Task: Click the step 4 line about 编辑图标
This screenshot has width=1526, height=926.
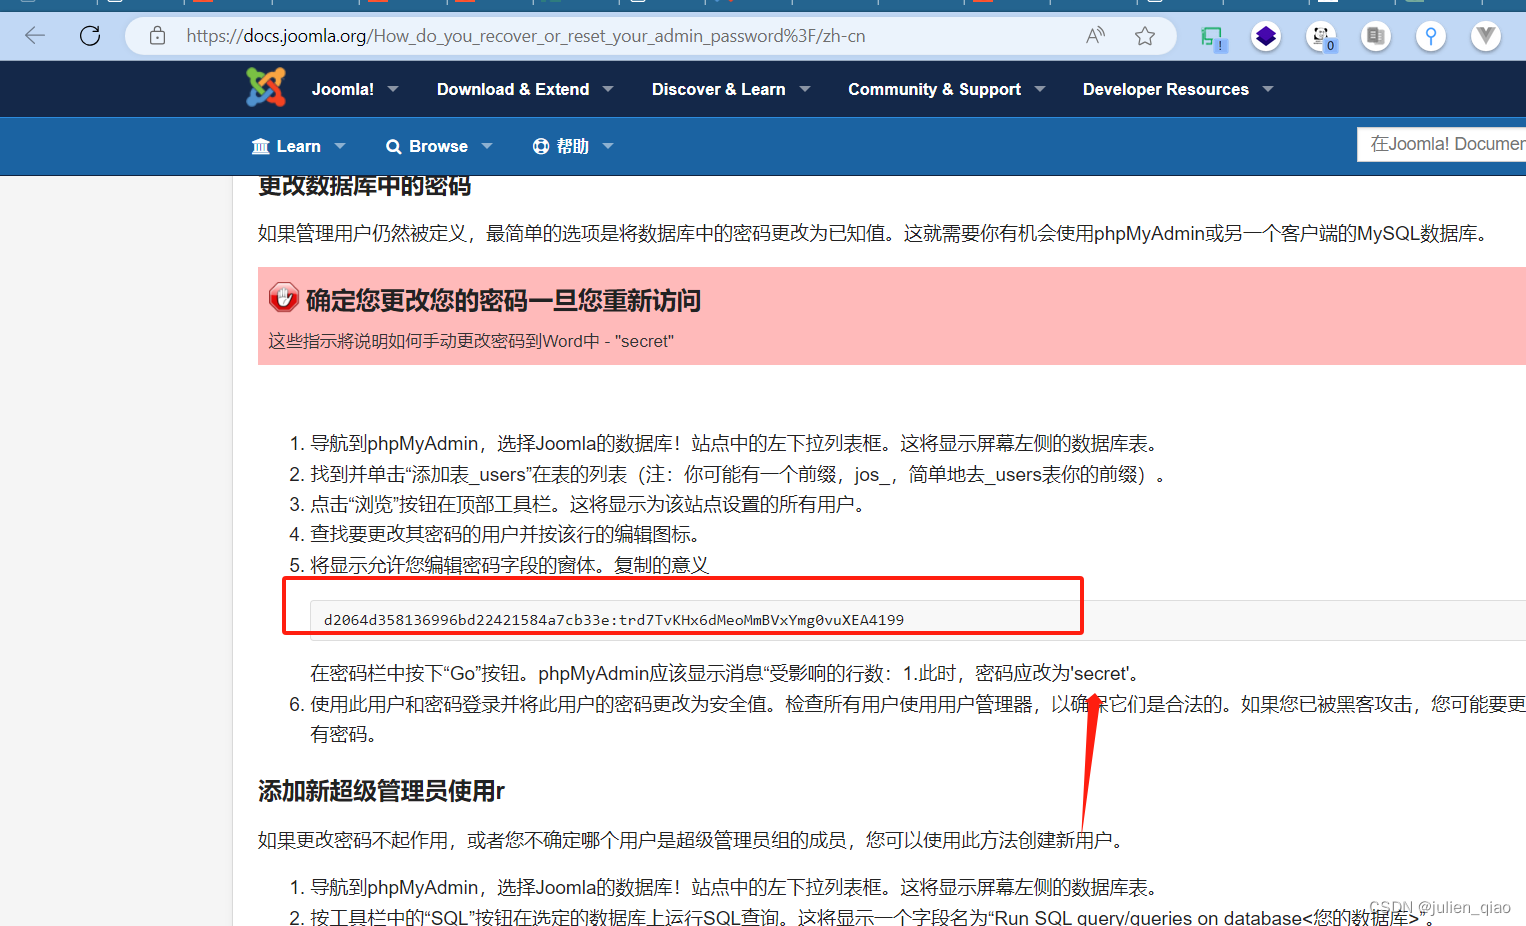Action: pyautogui.click(x=507, y=534)
